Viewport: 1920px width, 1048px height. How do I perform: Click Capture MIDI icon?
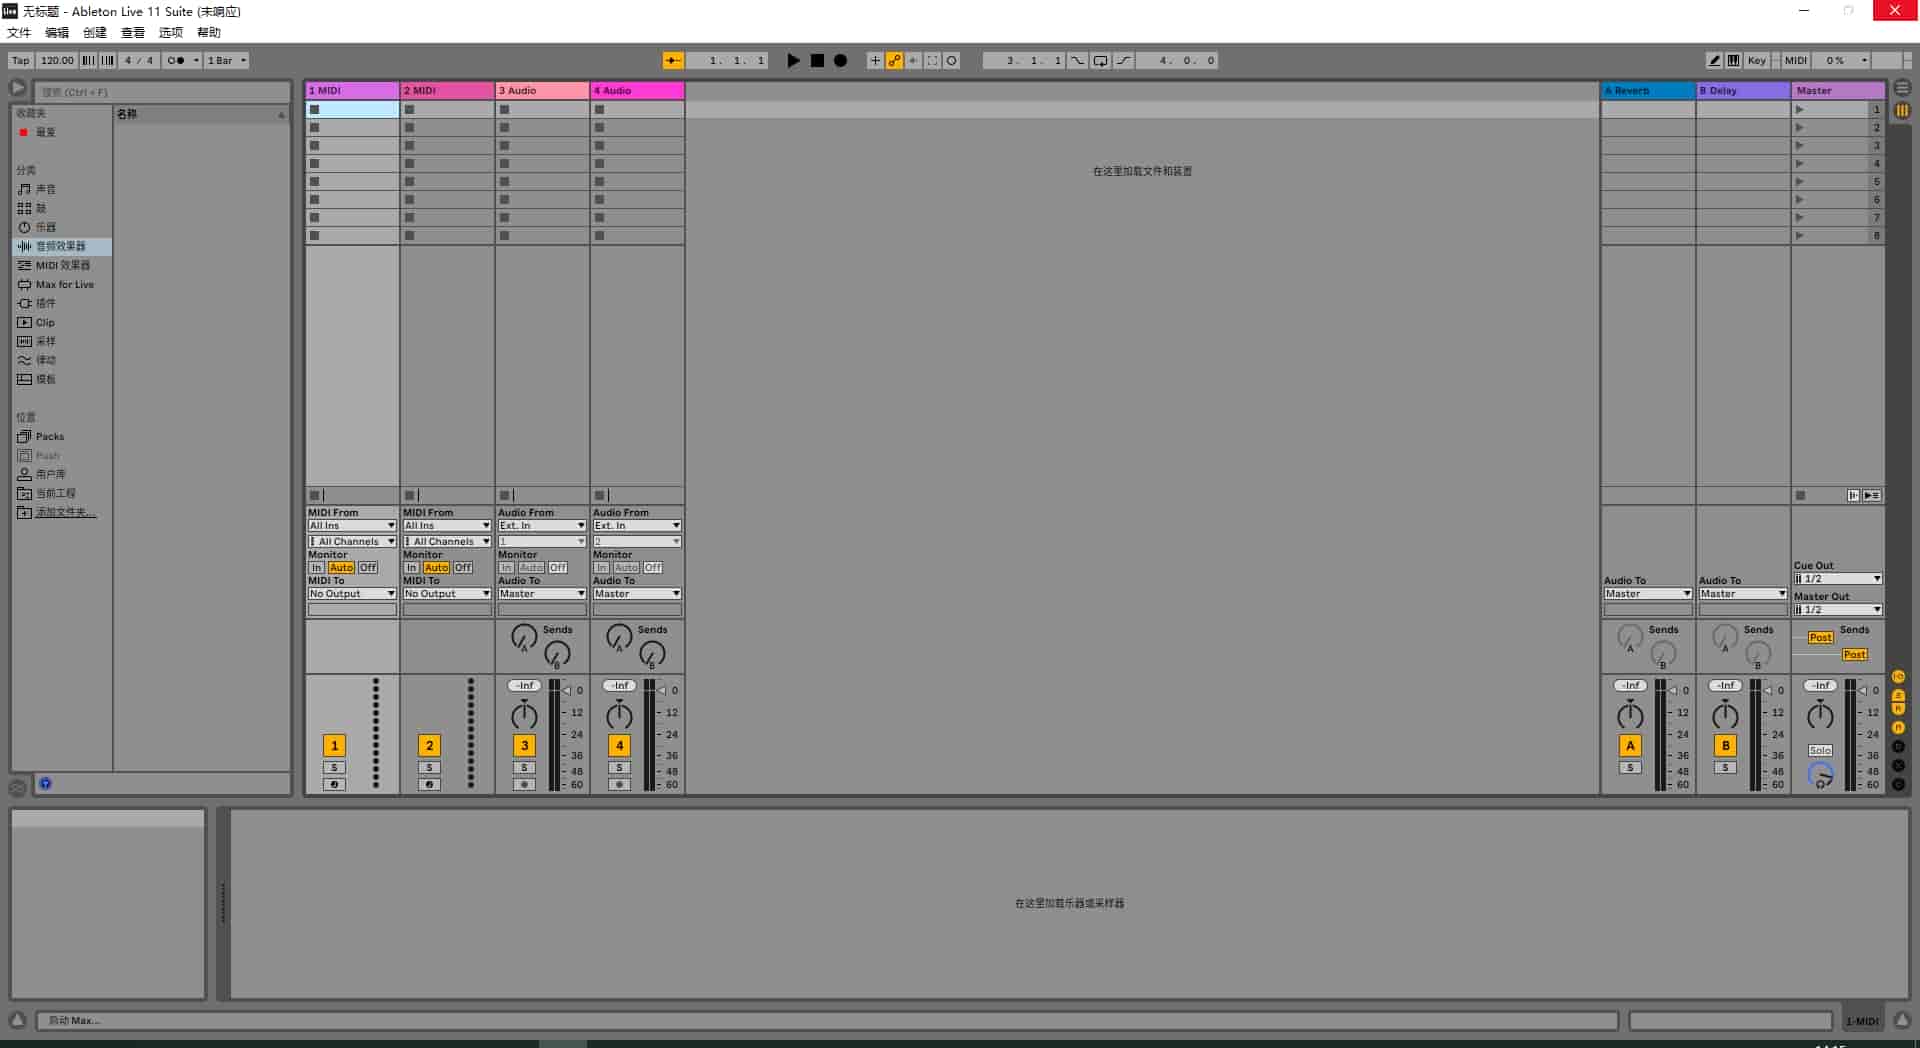pos(932,61)
